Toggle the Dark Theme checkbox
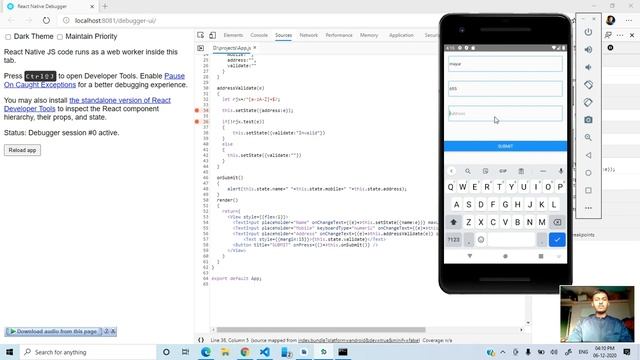This screenshot has height=360, width=640. (x=8, y=37)
